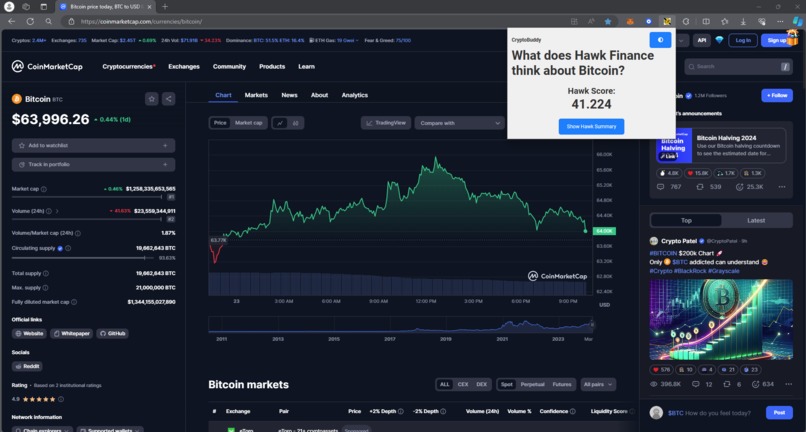Viewport: 806px width, 432px height.
Task: Click the CoinMarketCap logo
Action: 47,66
